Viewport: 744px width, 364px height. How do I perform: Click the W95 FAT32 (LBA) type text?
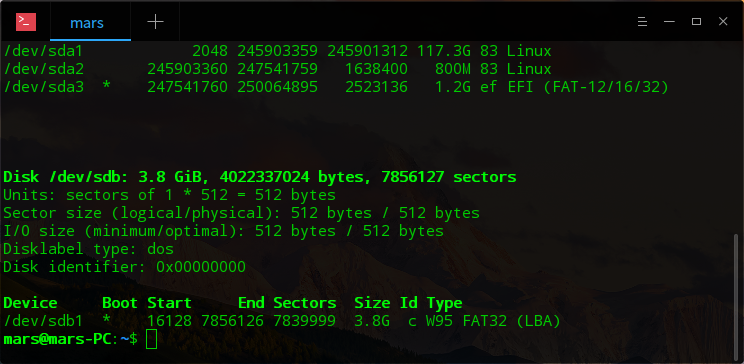tap(493, 321)
